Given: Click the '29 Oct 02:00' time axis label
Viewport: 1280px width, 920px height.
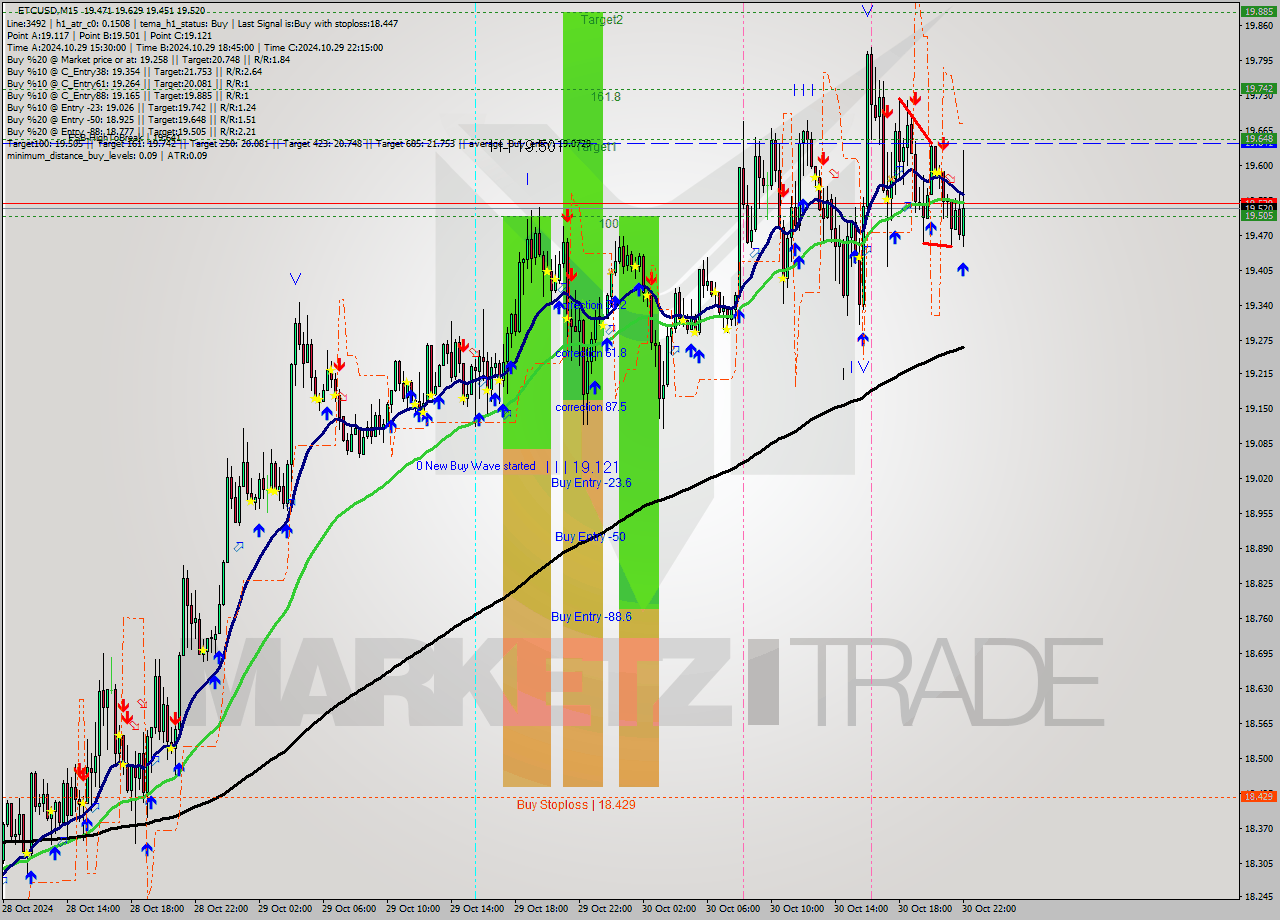Looking at the screenshot, I should pyautogui.click(x=284, y=909).
